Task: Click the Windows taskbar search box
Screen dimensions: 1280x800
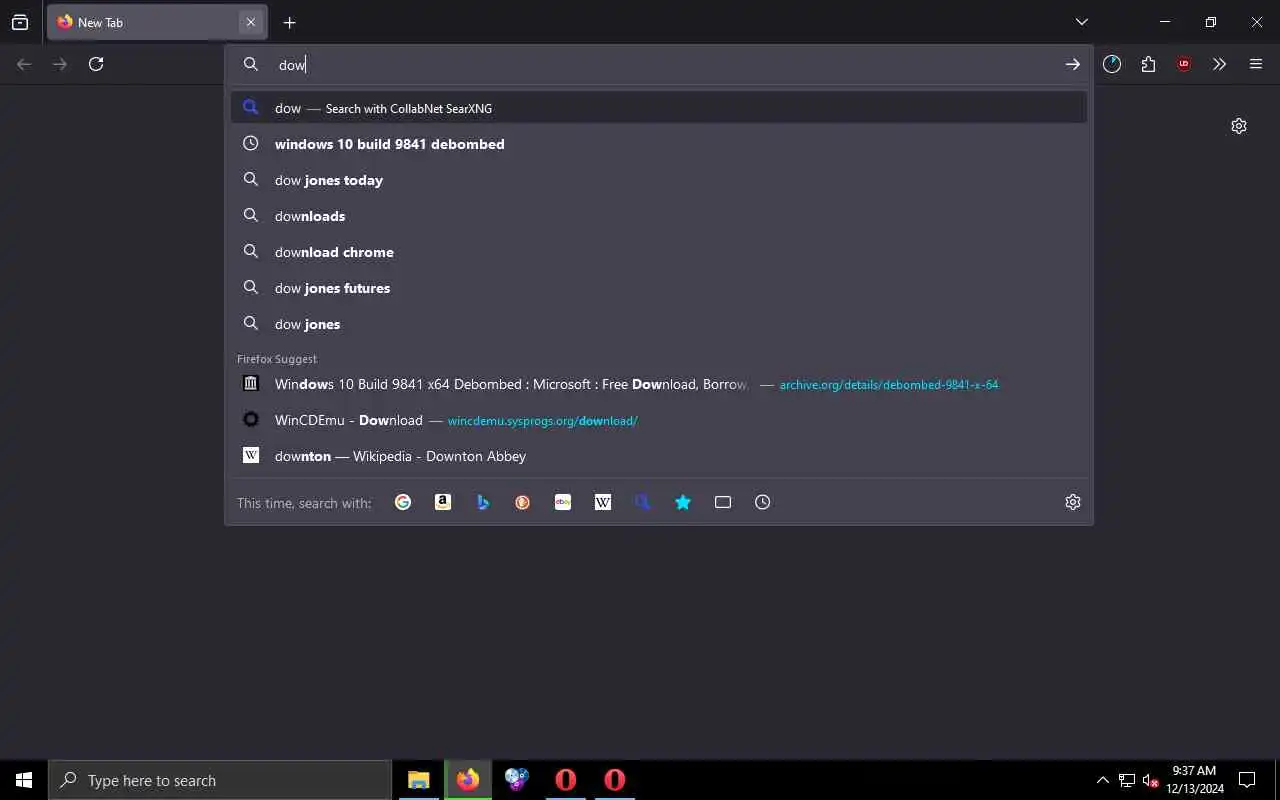Action: click(x=220, y=780)
